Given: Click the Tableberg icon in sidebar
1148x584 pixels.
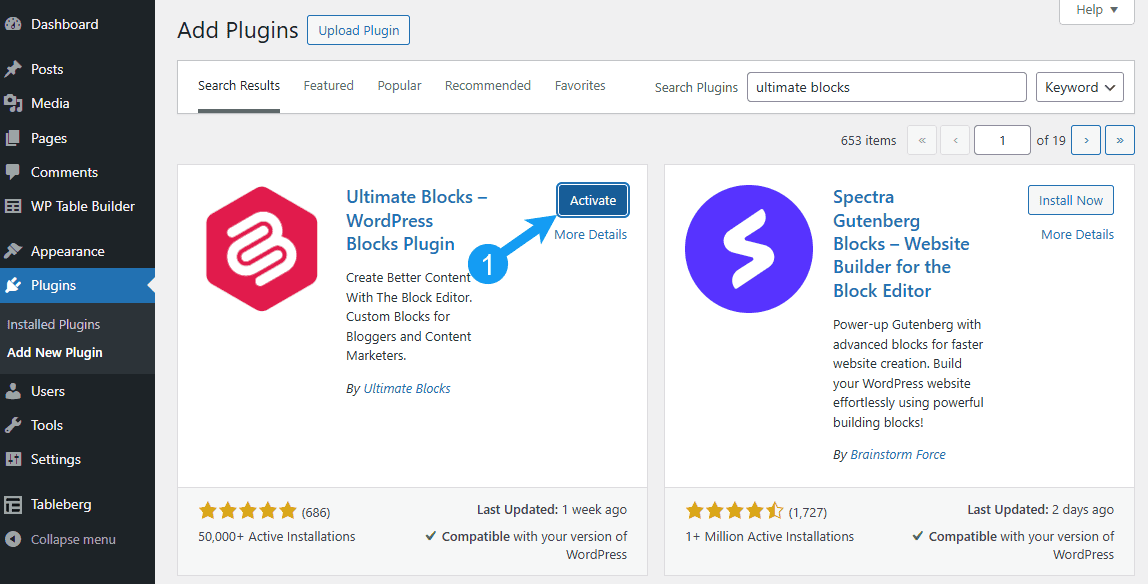Looking at the screenshot, I should pos(13,504).
